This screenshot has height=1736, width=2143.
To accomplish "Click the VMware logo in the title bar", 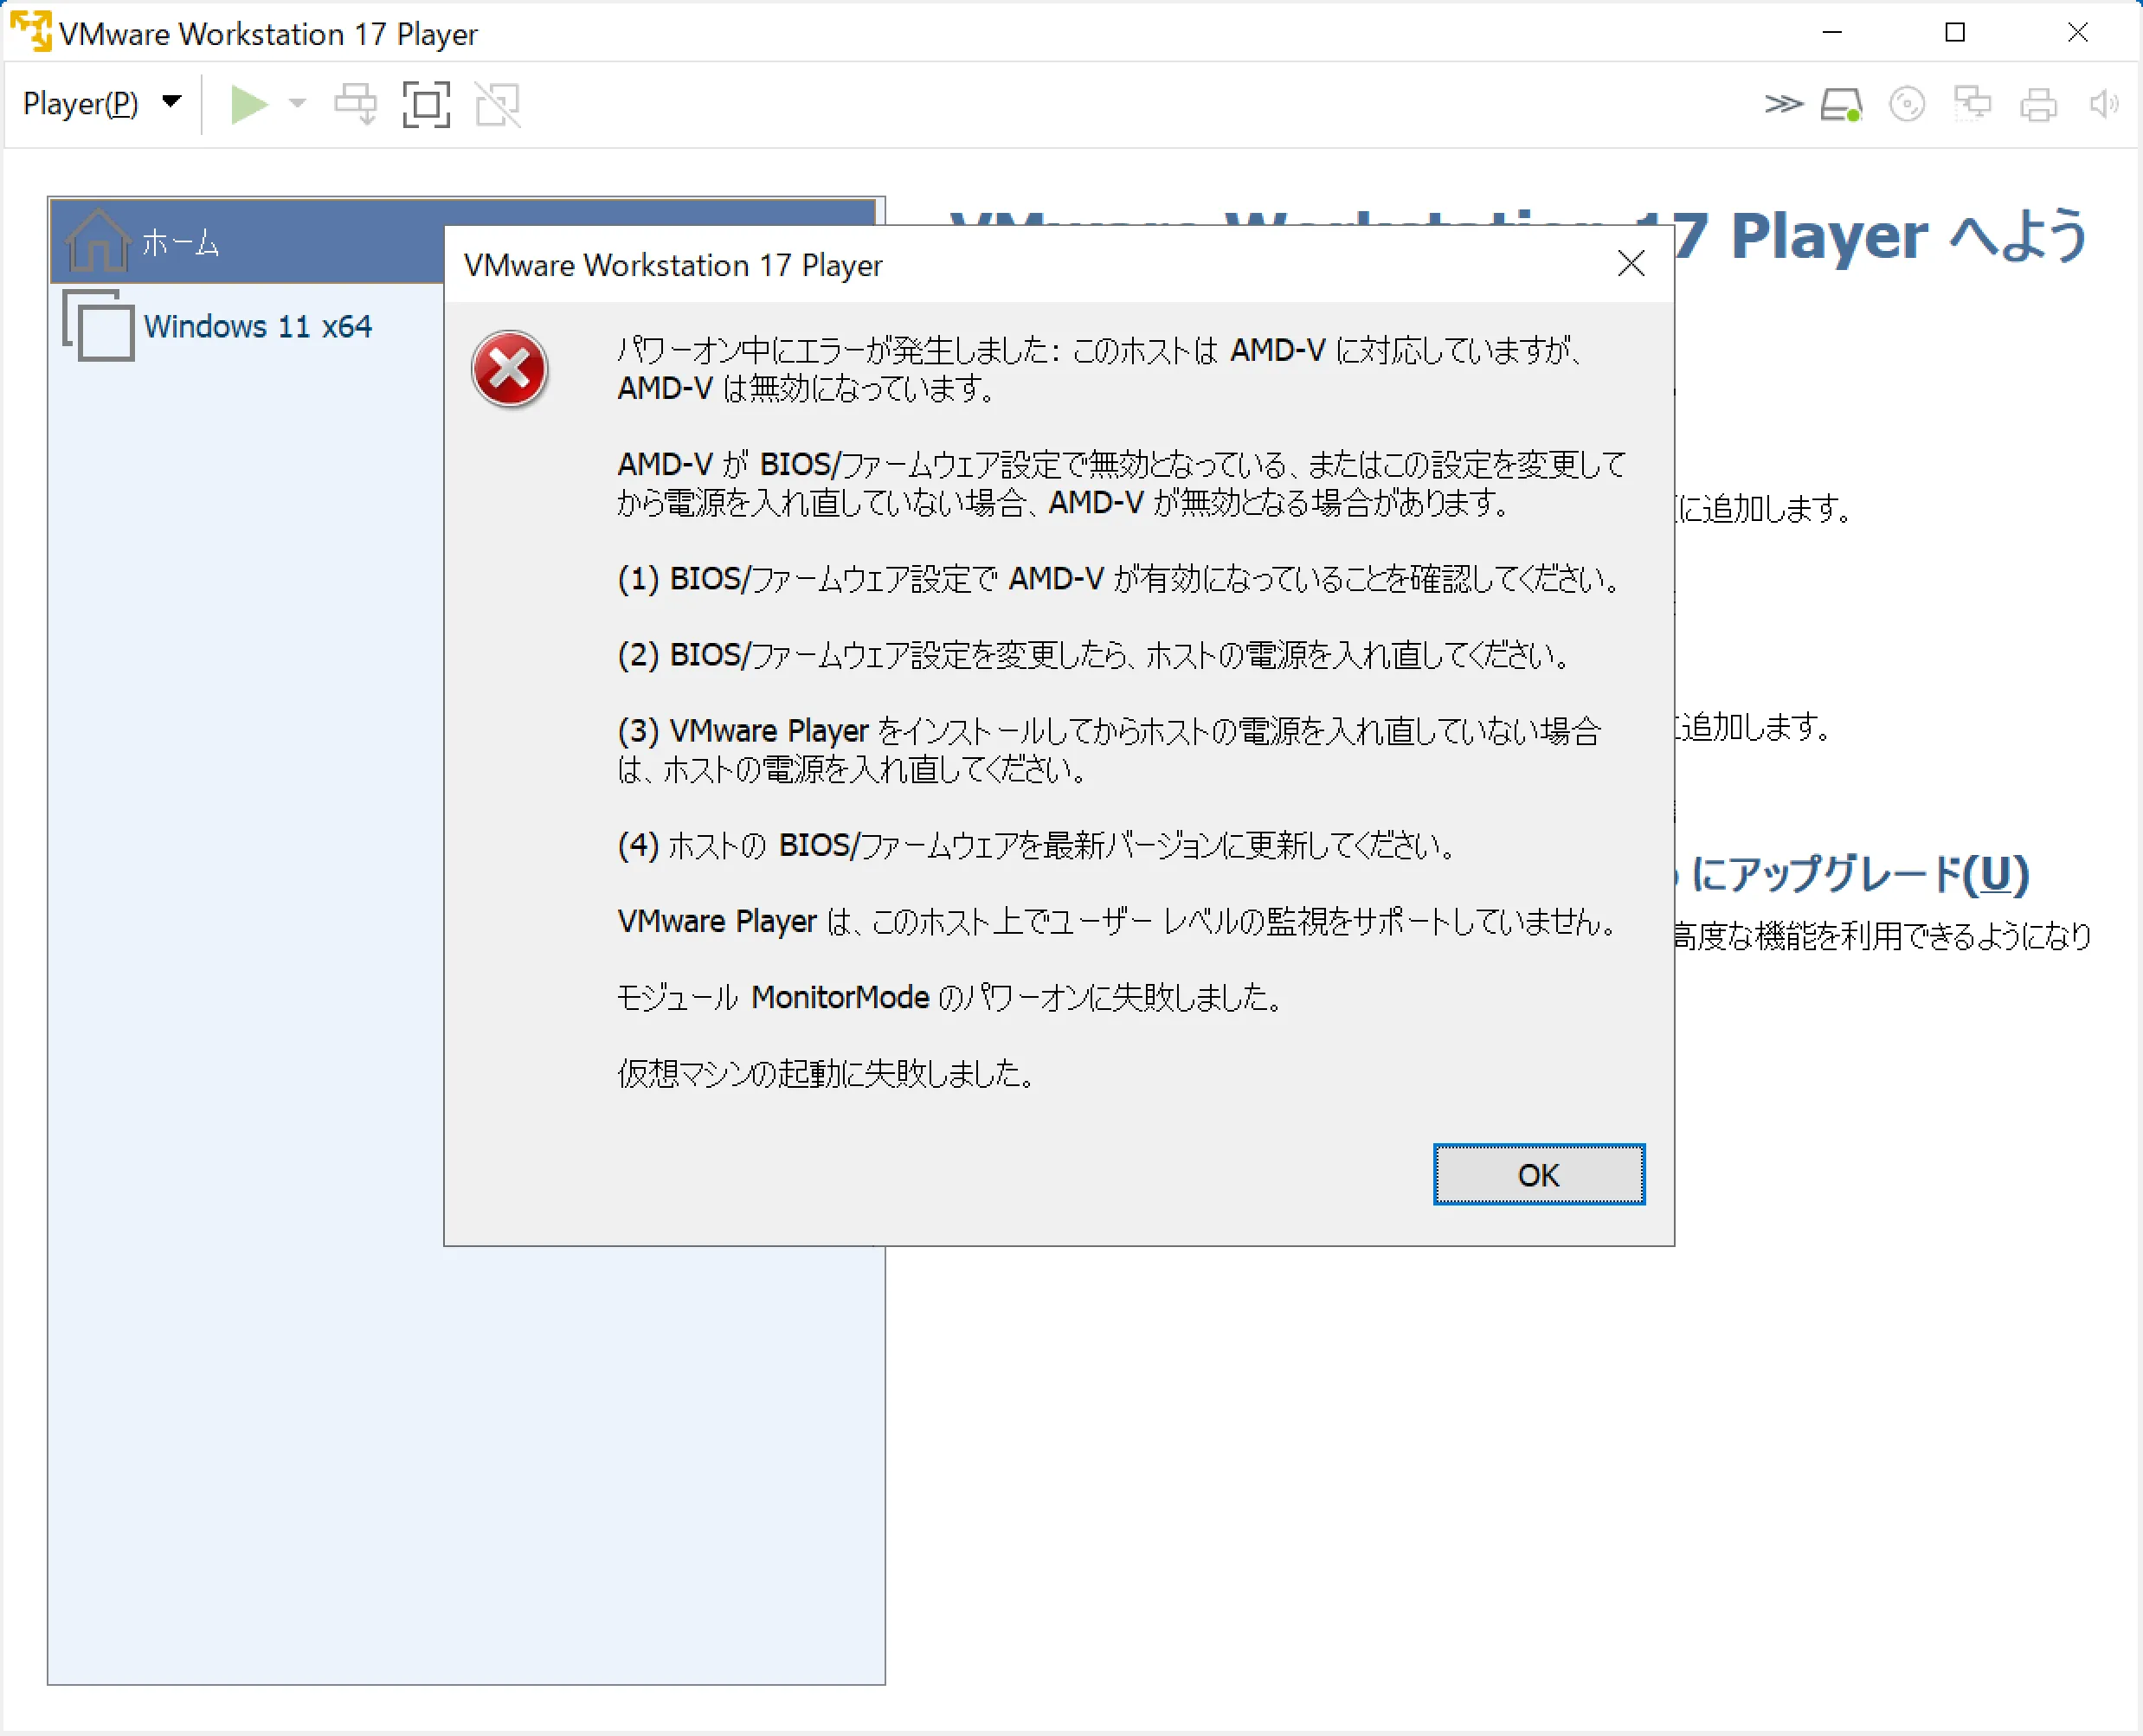I will pos(30,31).
